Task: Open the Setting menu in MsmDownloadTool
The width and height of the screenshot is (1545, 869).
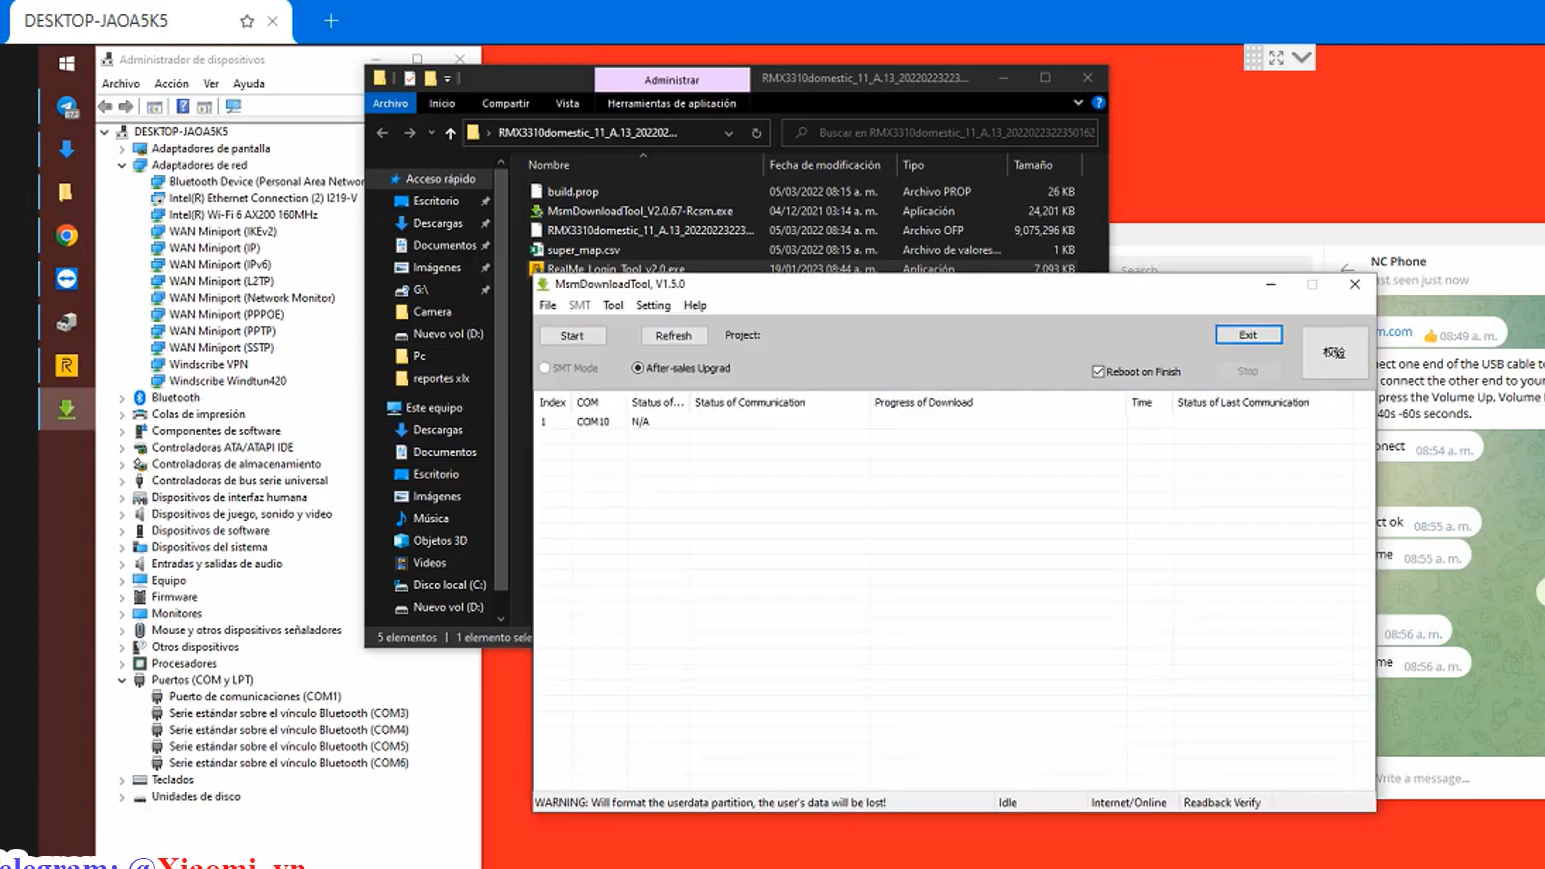Action: (x=652, y=306)
